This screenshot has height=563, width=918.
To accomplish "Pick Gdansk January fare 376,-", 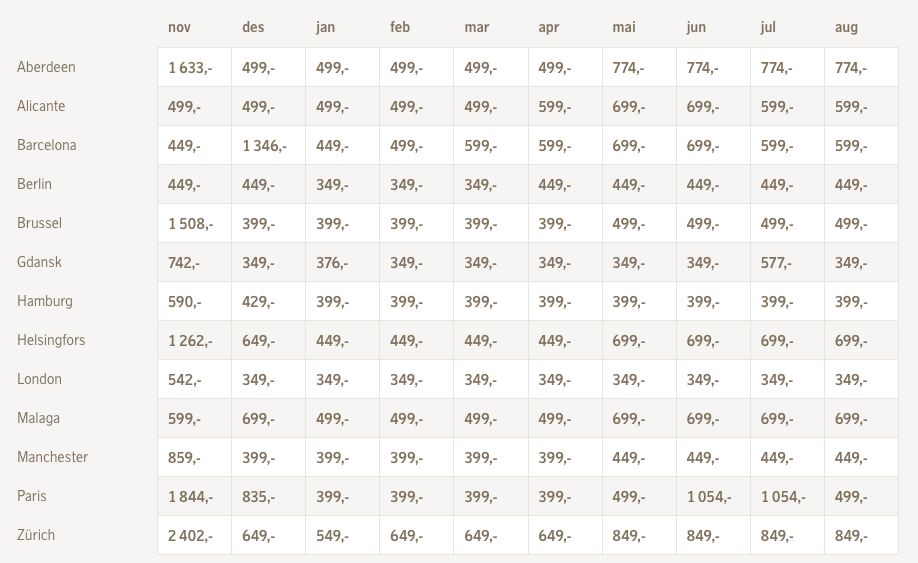I will click(x=332, y=263).
